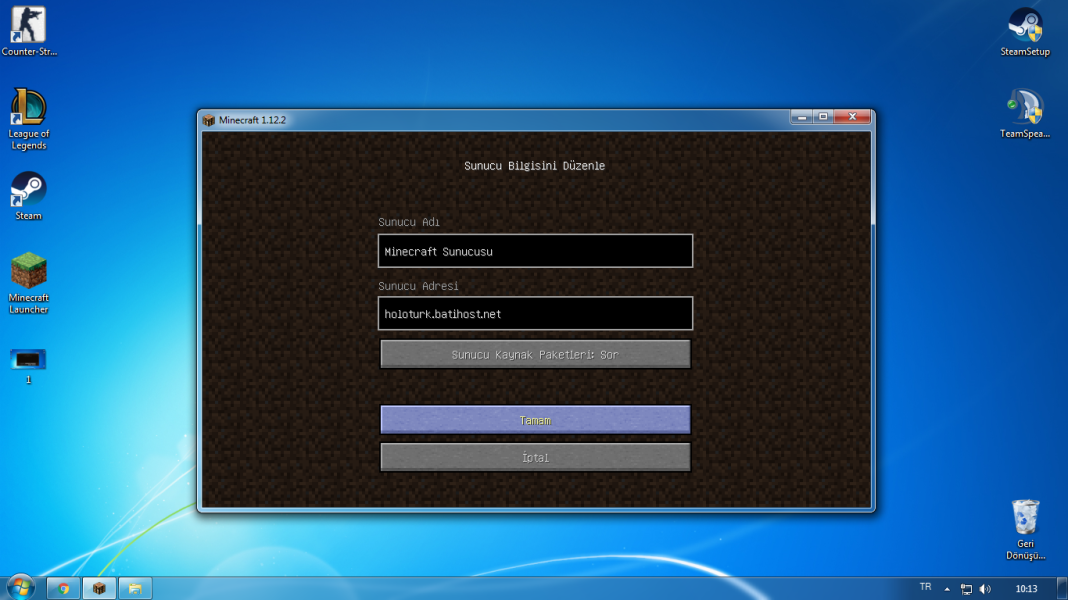
Task: Open the Windows Start menu orb
Action: [x=20, y=588]
